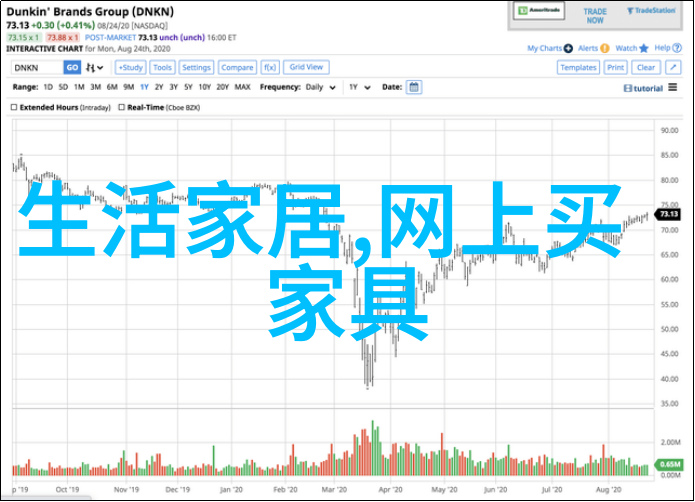Open the Templates button

(578, 67)
